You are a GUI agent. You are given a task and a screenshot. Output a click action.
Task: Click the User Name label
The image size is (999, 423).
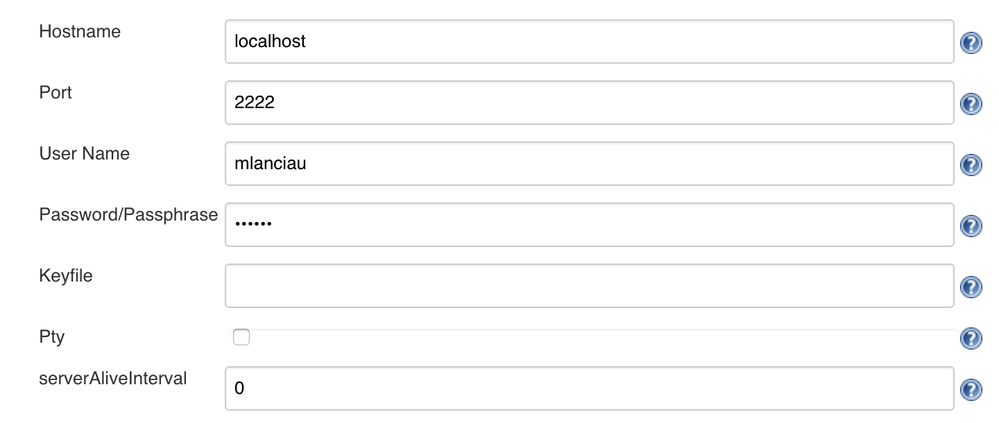pyautogui.click(x=84, y=154)
